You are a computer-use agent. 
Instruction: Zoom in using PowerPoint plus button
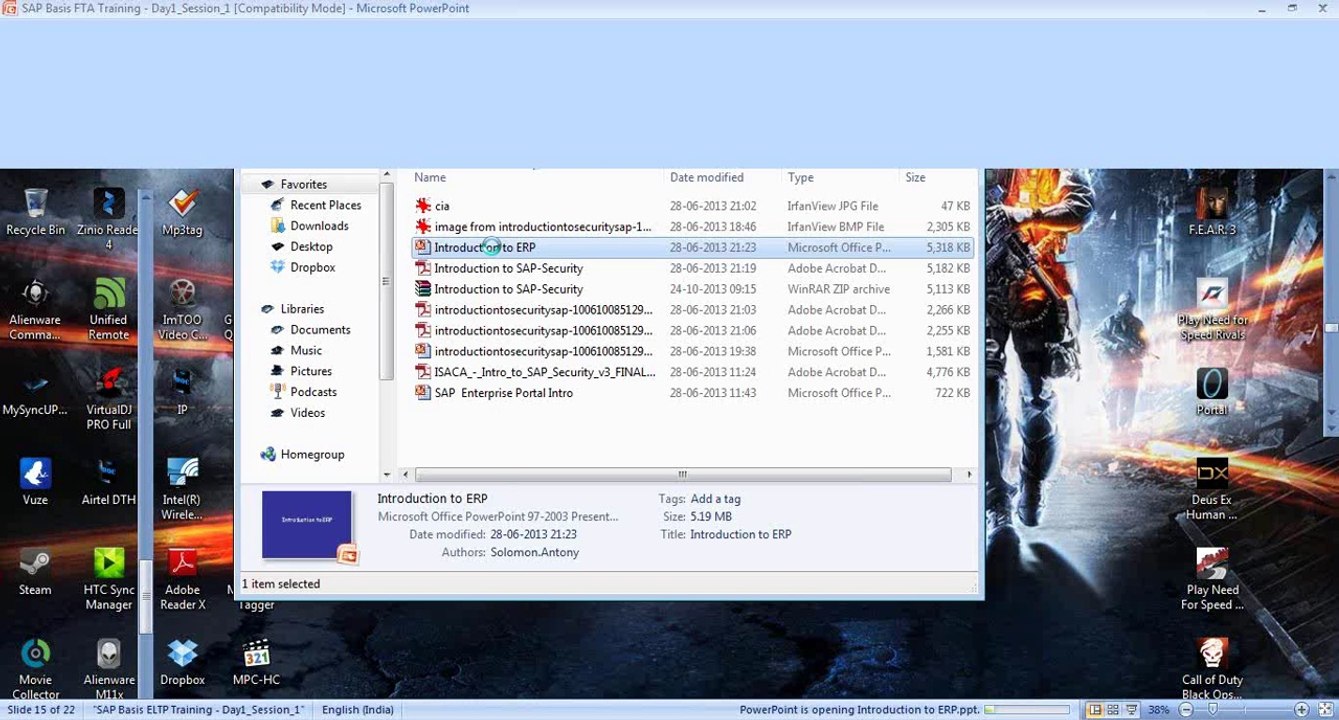click(x=1301, y=710)
